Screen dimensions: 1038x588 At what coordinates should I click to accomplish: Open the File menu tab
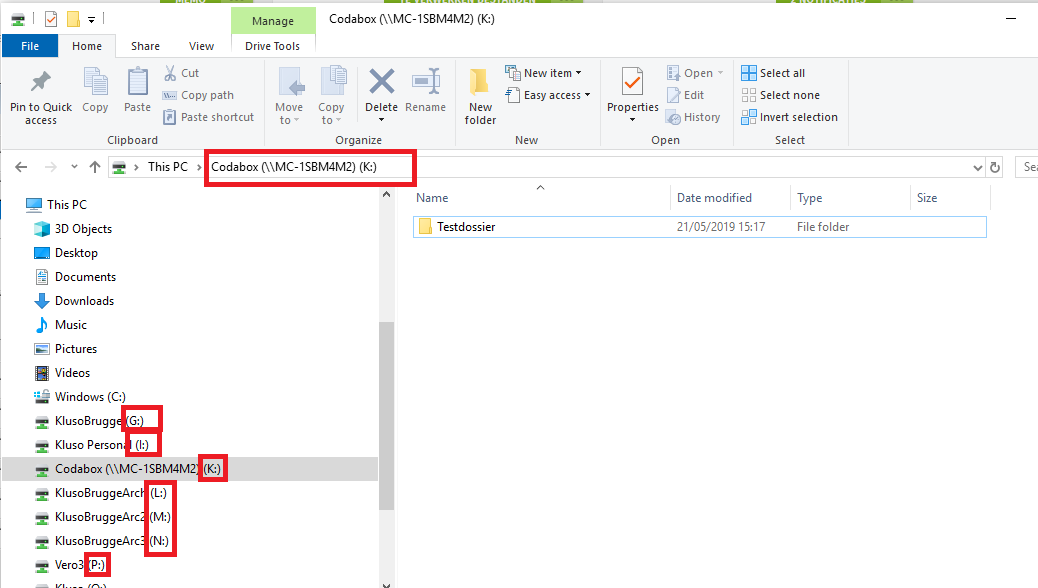30,46
